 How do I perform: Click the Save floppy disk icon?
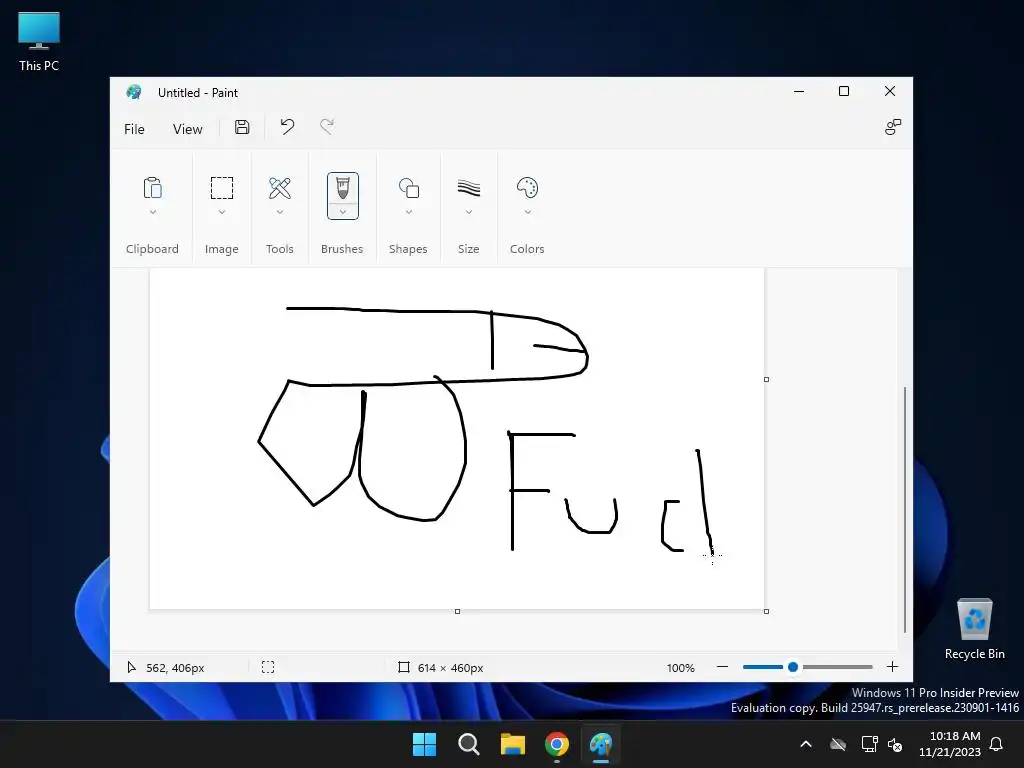[242, 127]
